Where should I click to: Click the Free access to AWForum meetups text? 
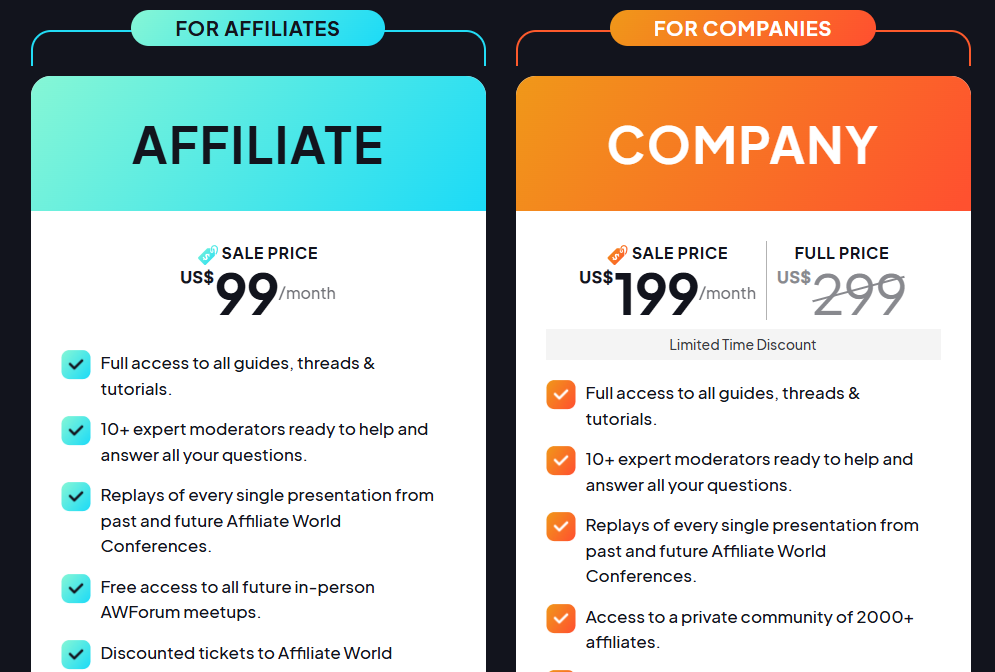point(237,600)
